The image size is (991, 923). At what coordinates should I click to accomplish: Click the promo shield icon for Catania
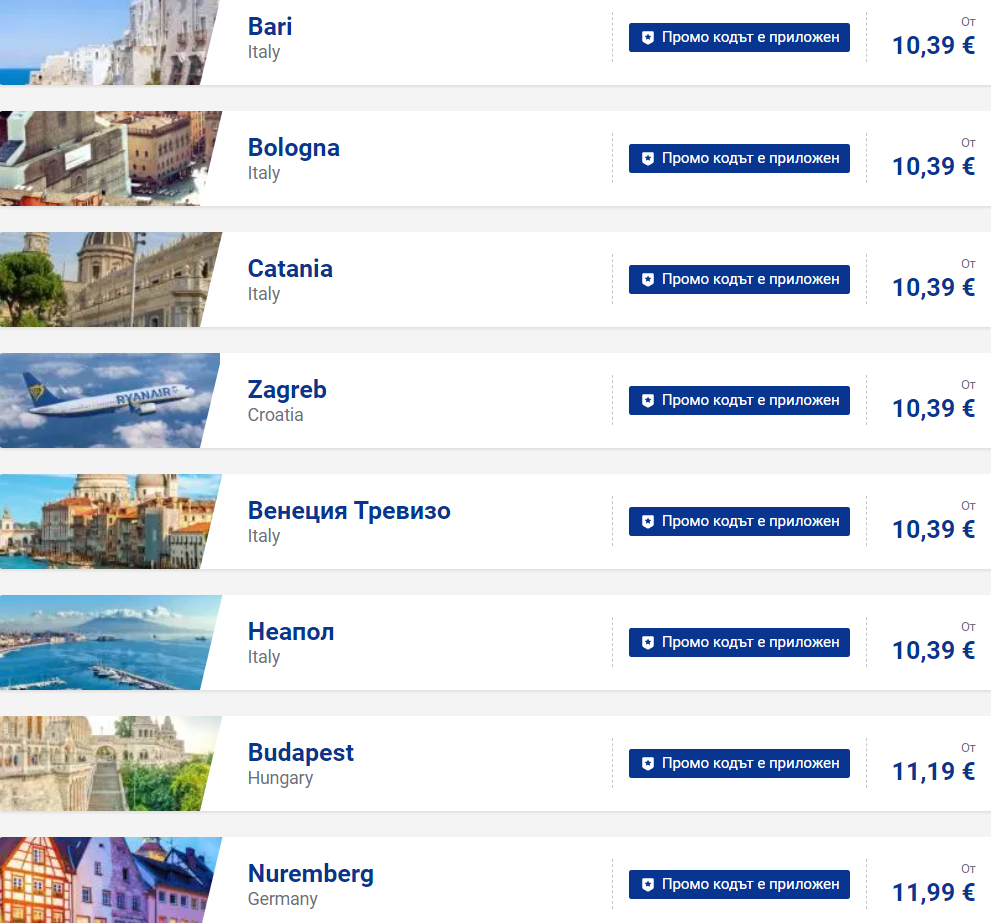(x=648, y=280)
